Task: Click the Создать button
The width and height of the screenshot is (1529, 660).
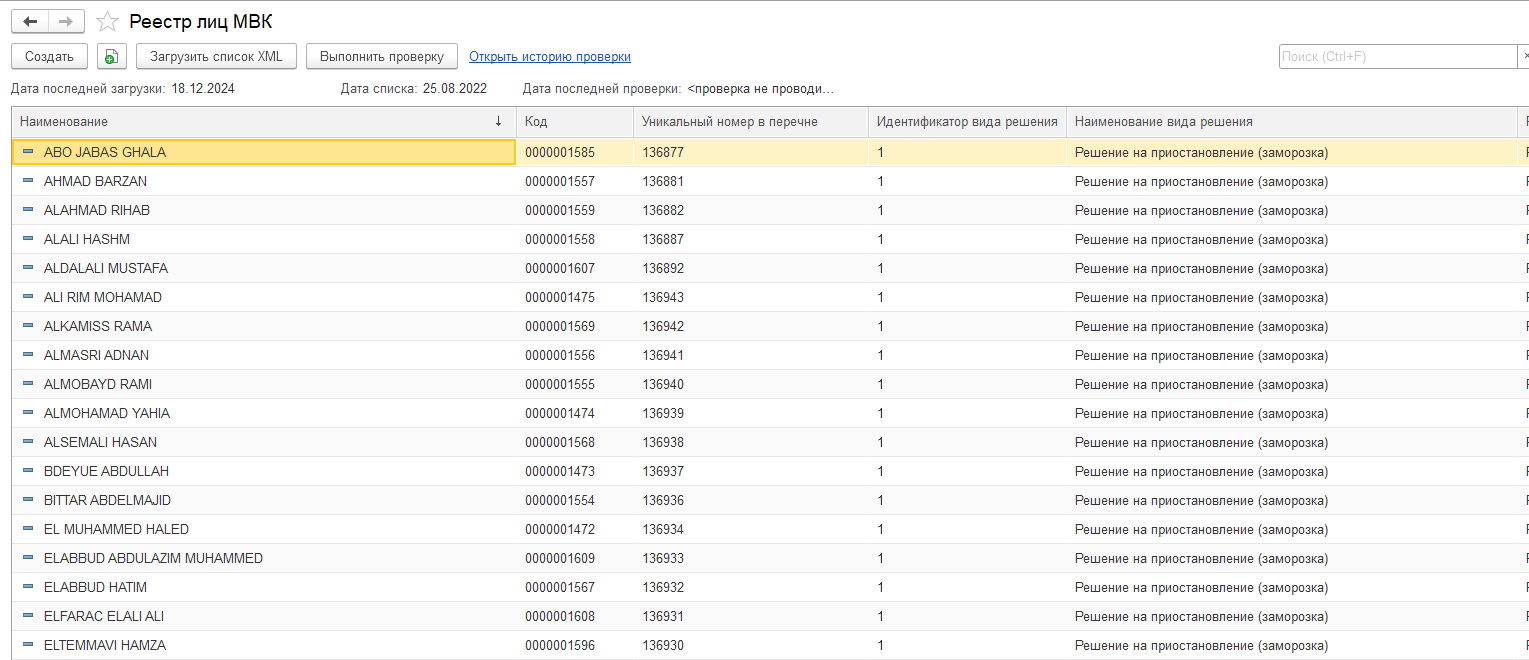Action: [x=49, y=56]
